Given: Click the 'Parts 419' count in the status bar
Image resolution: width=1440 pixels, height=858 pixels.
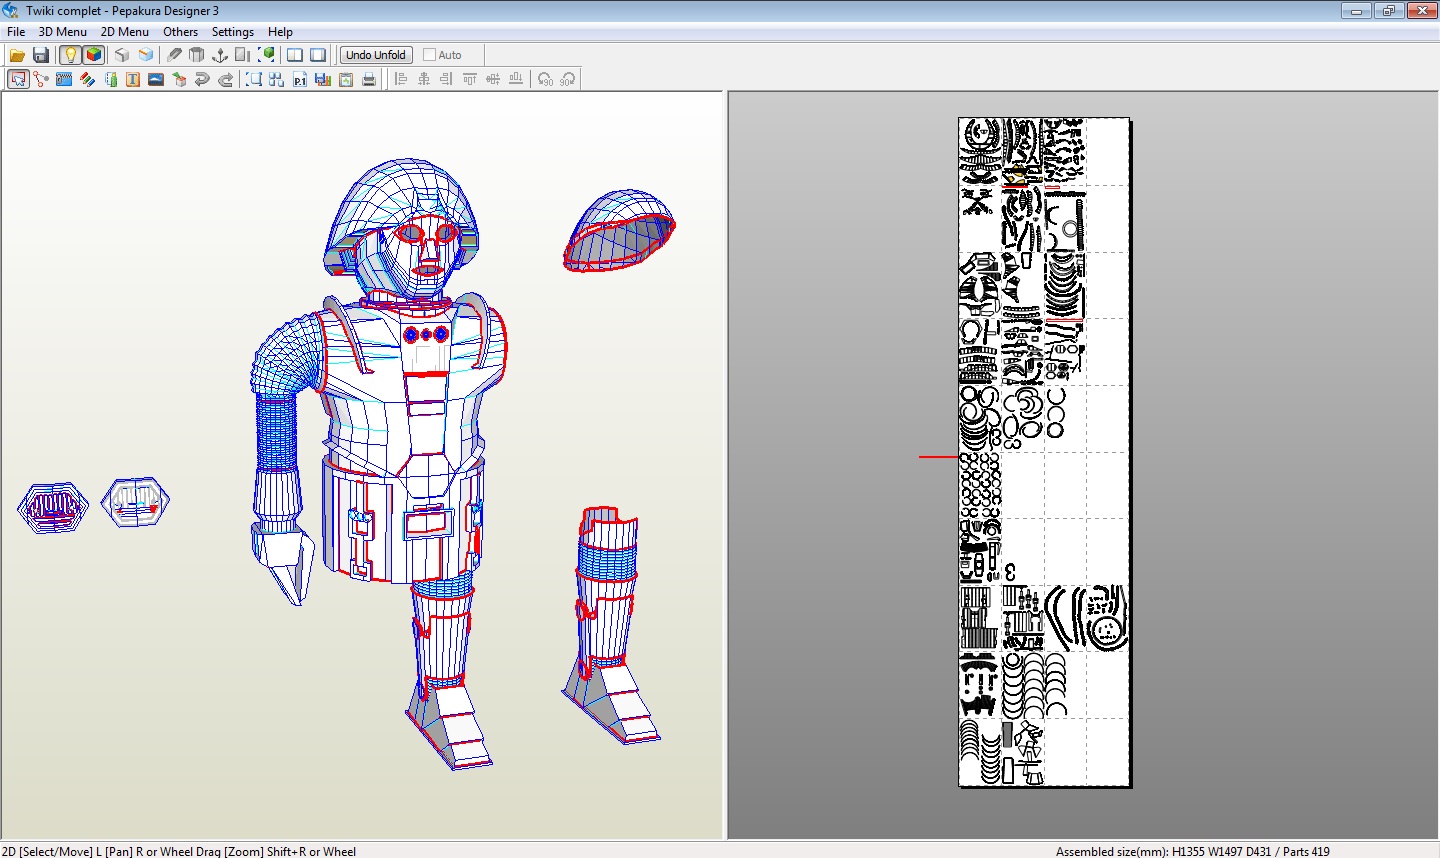Looking at the screenshot, I should tap(1306, 851).
